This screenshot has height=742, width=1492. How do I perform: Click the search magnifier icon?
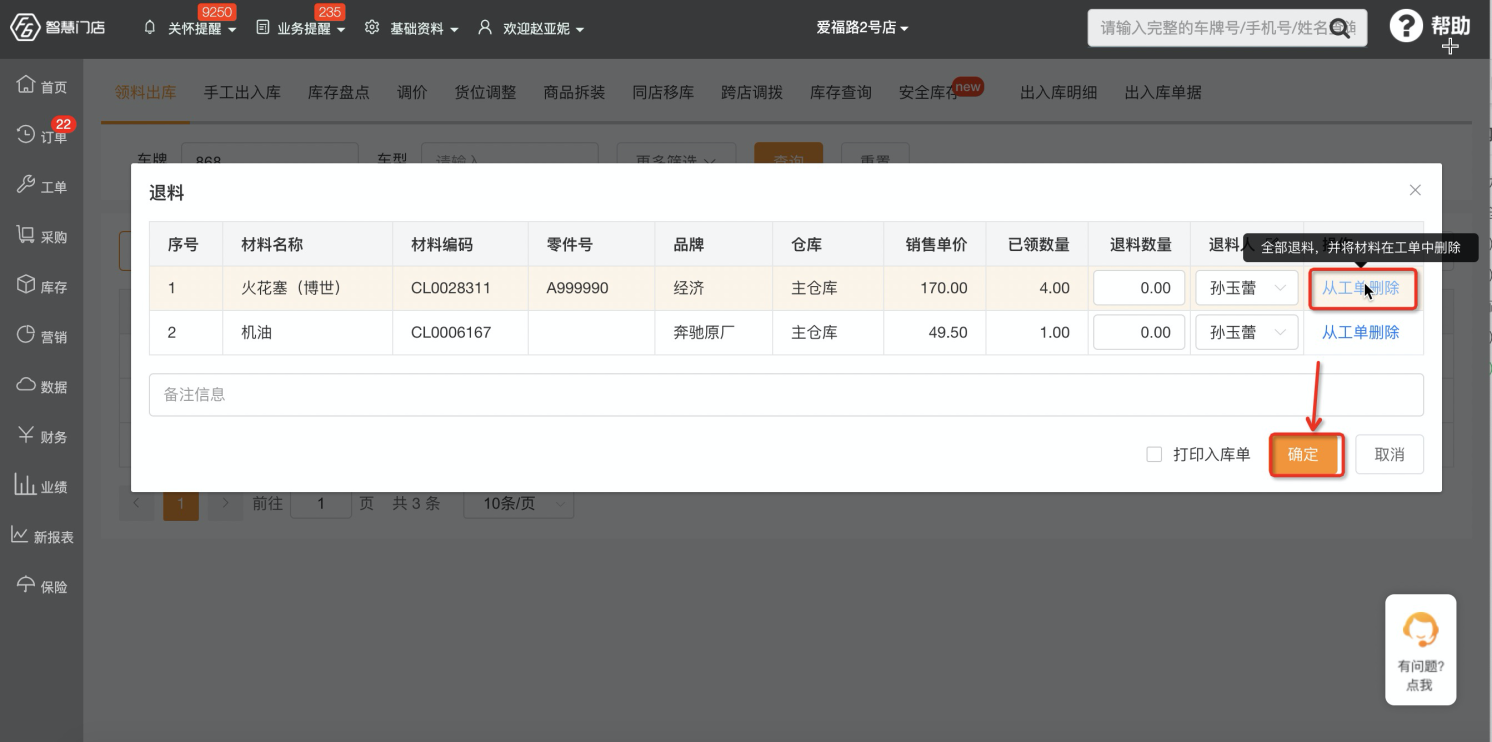(x=1339, y=28)
